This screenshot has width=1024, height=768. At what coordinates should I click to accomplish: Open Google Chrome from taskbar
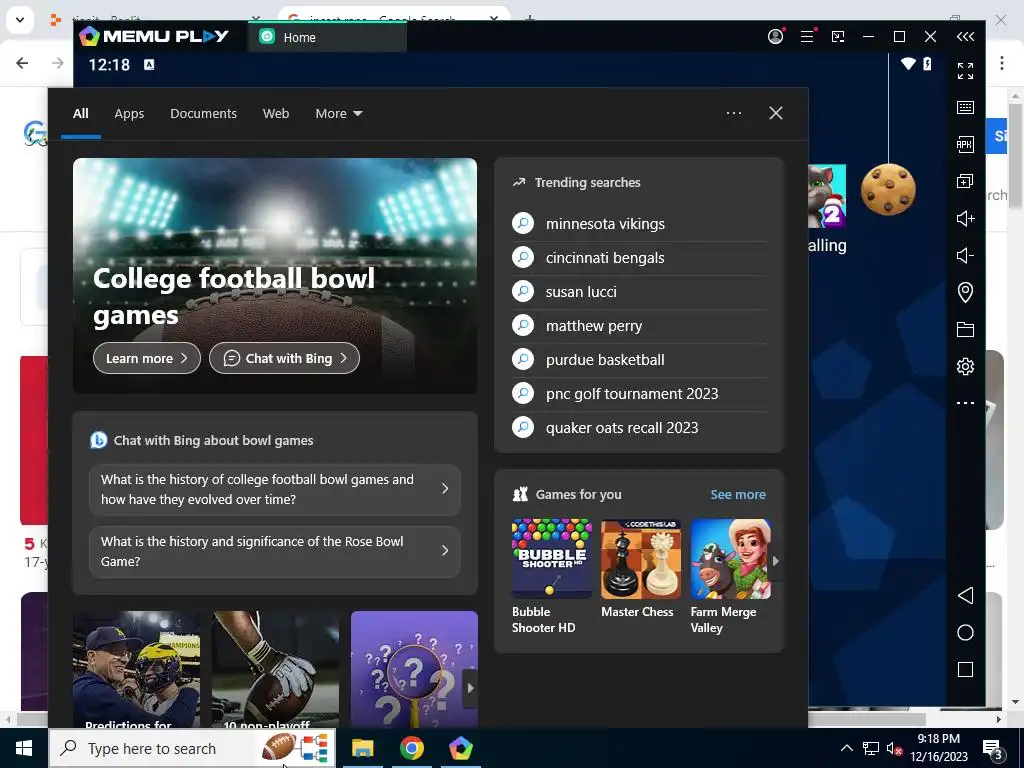click(x=411, y=748)
